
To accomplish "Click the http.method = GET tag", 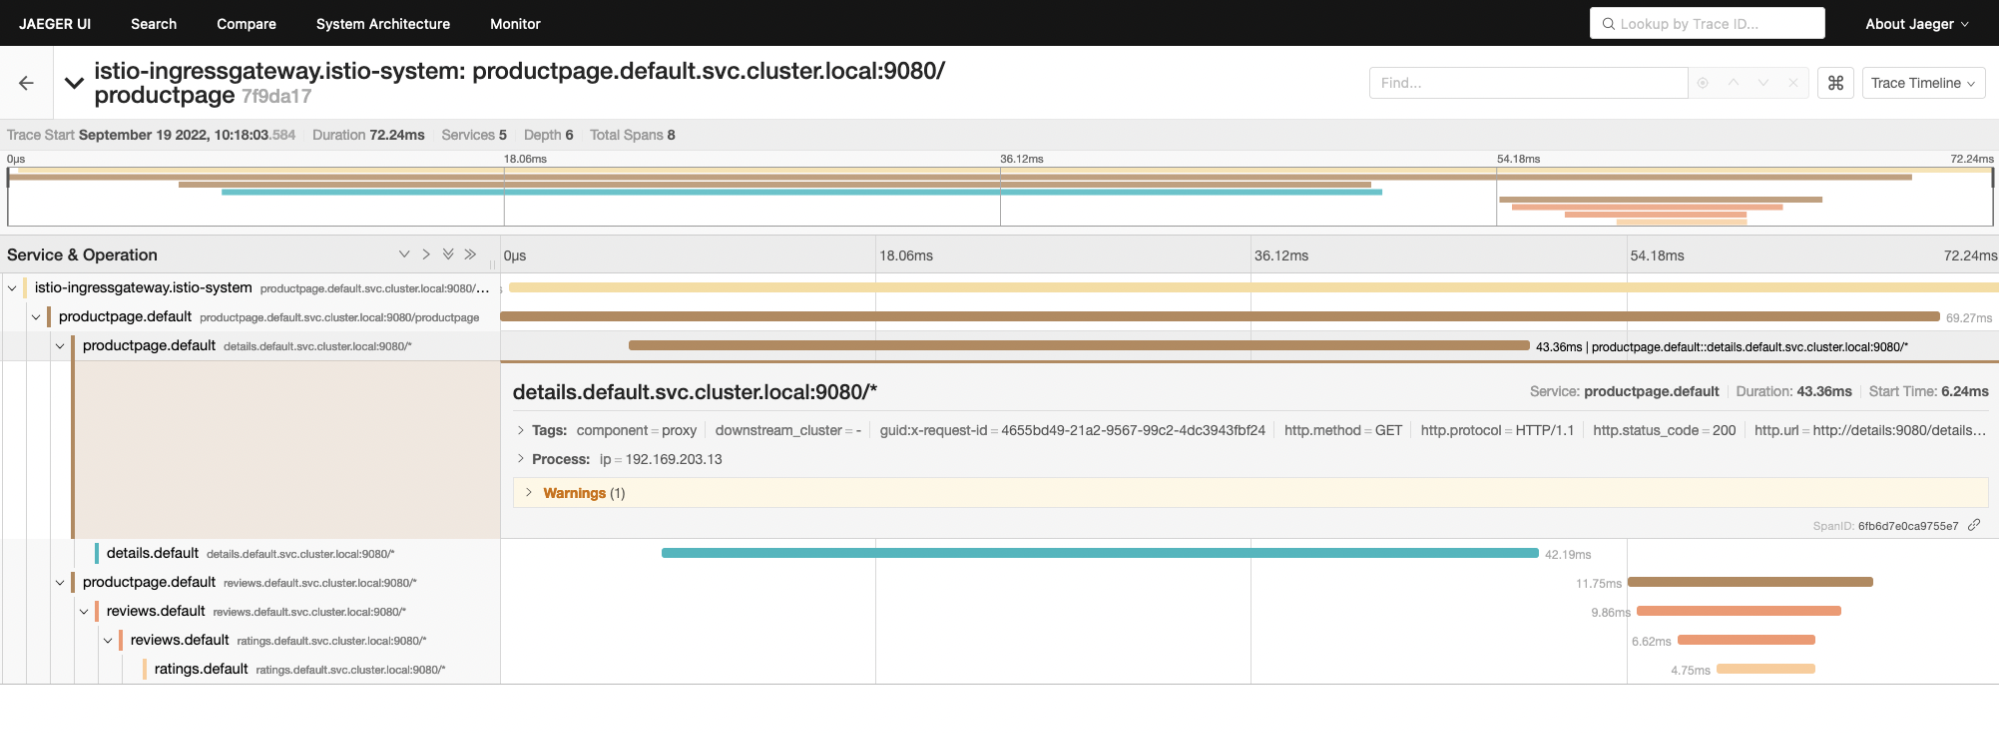I will [x=1343, y=430].
